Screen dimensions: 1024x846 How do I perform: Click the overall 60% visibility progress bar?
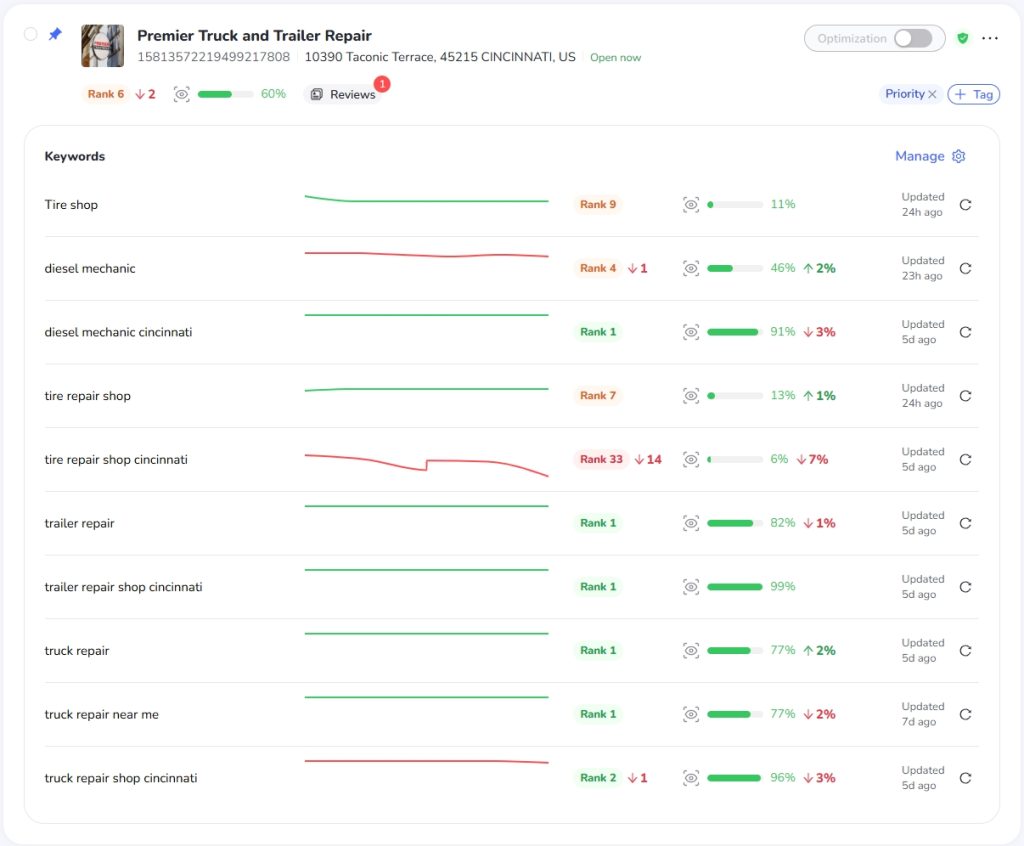(225, 94)
